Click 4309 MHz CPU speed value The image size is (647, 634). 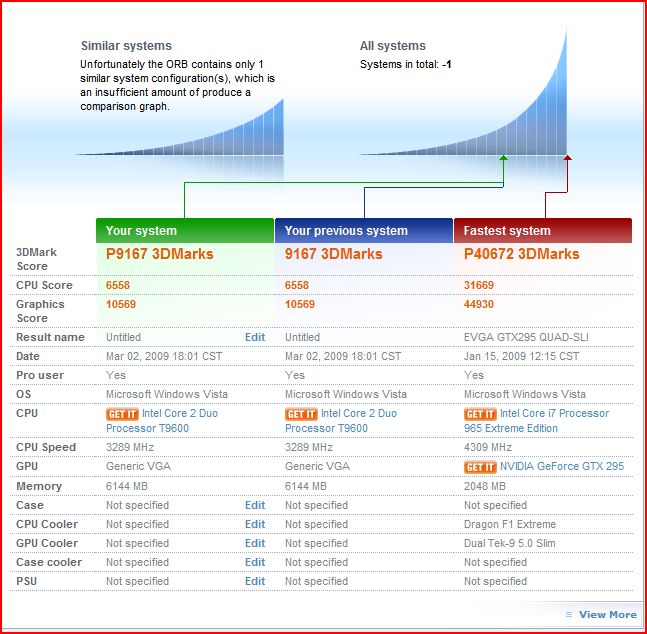(488, 447)
